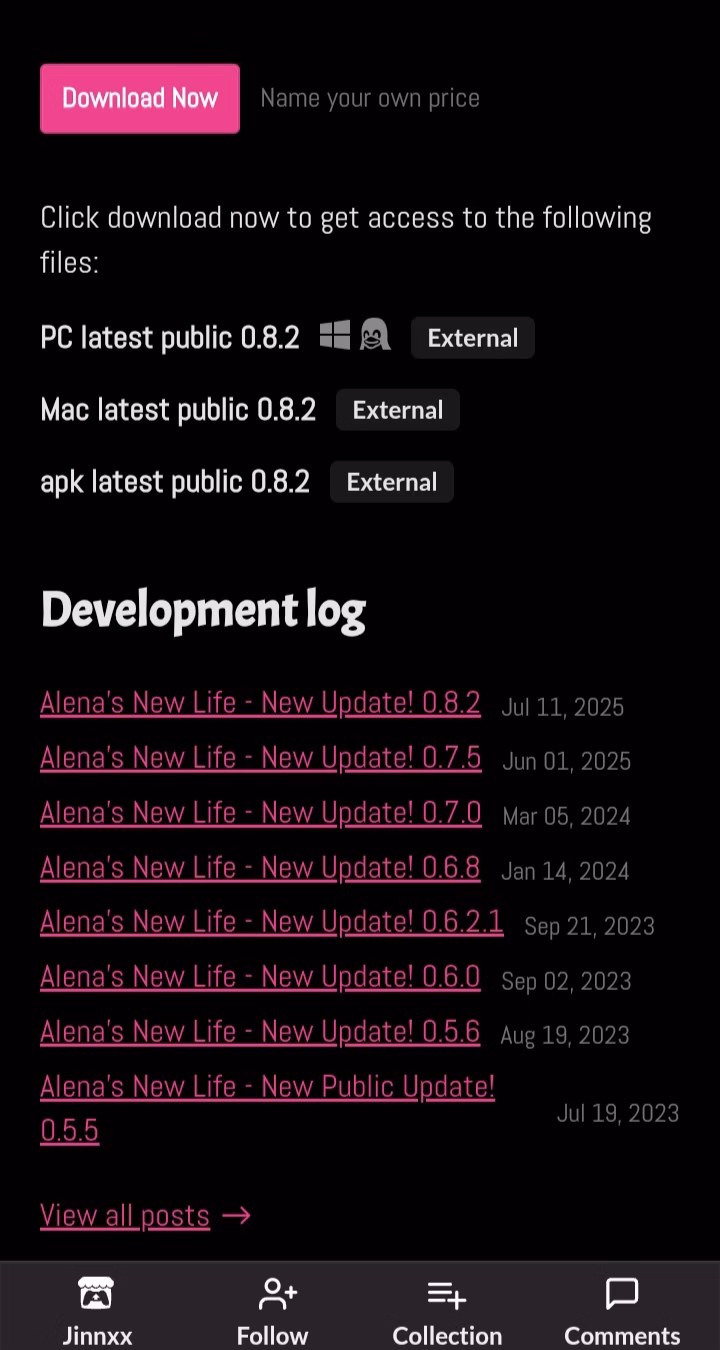The width and height of the screenshot is (720, 1350).
Task: Tap the Jinnxx itch.io storefront icon
Action: click(96, 1294)
